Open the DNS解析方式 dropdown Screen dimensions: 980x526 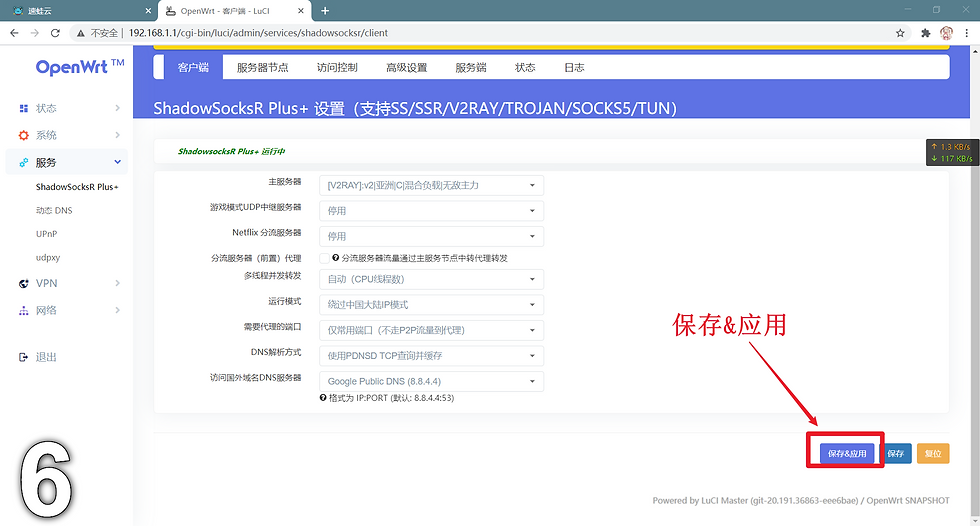click(x=431, y=356)
